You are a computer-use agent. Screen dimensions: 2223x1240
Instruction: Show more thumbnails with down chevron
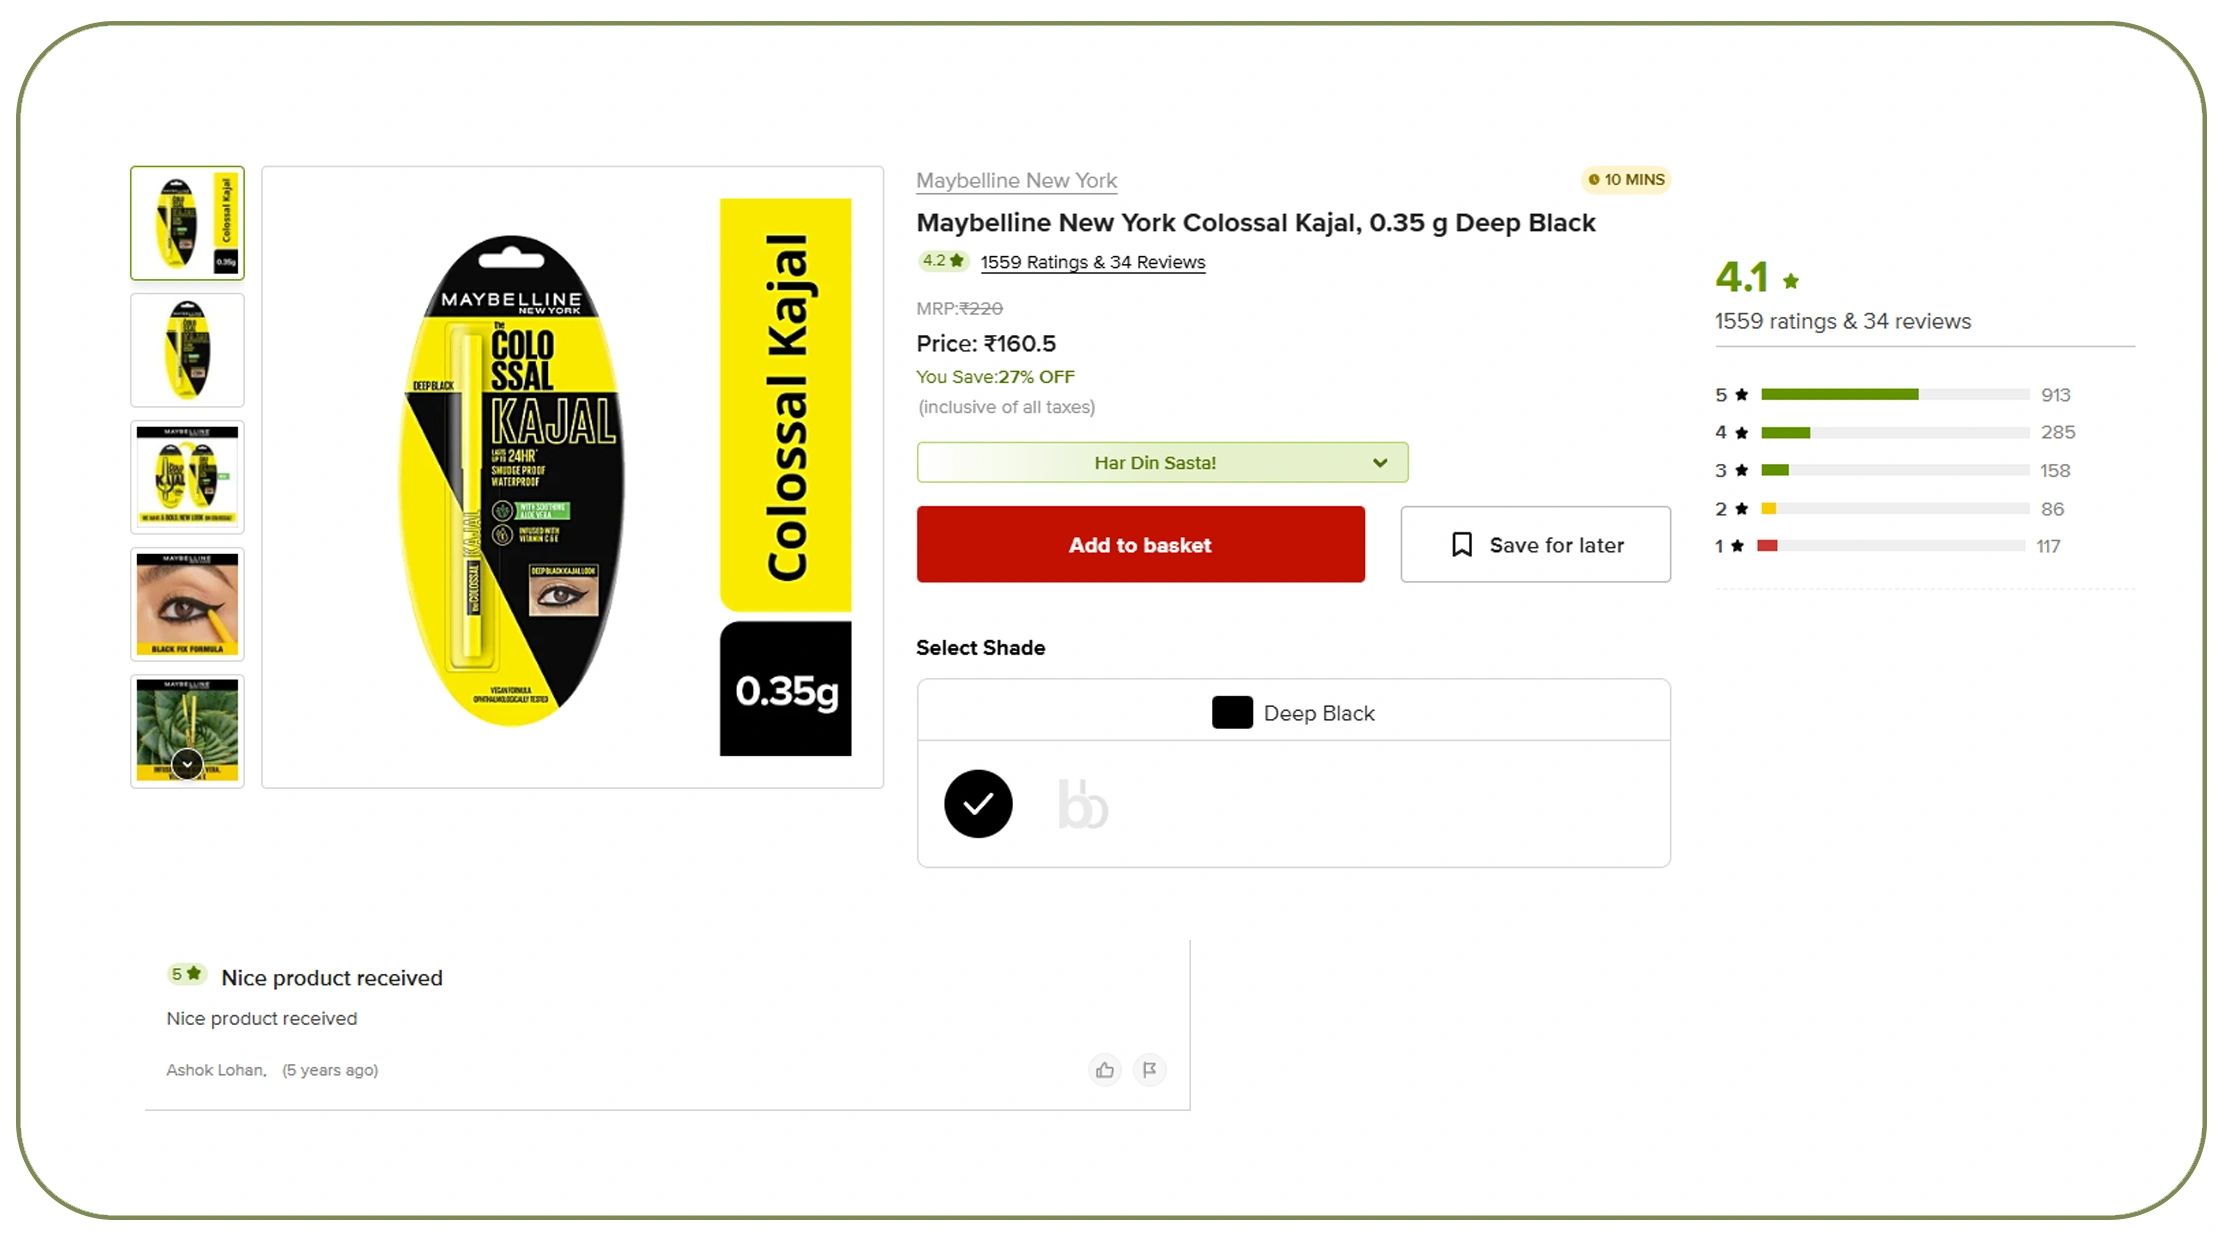(187, 764)
